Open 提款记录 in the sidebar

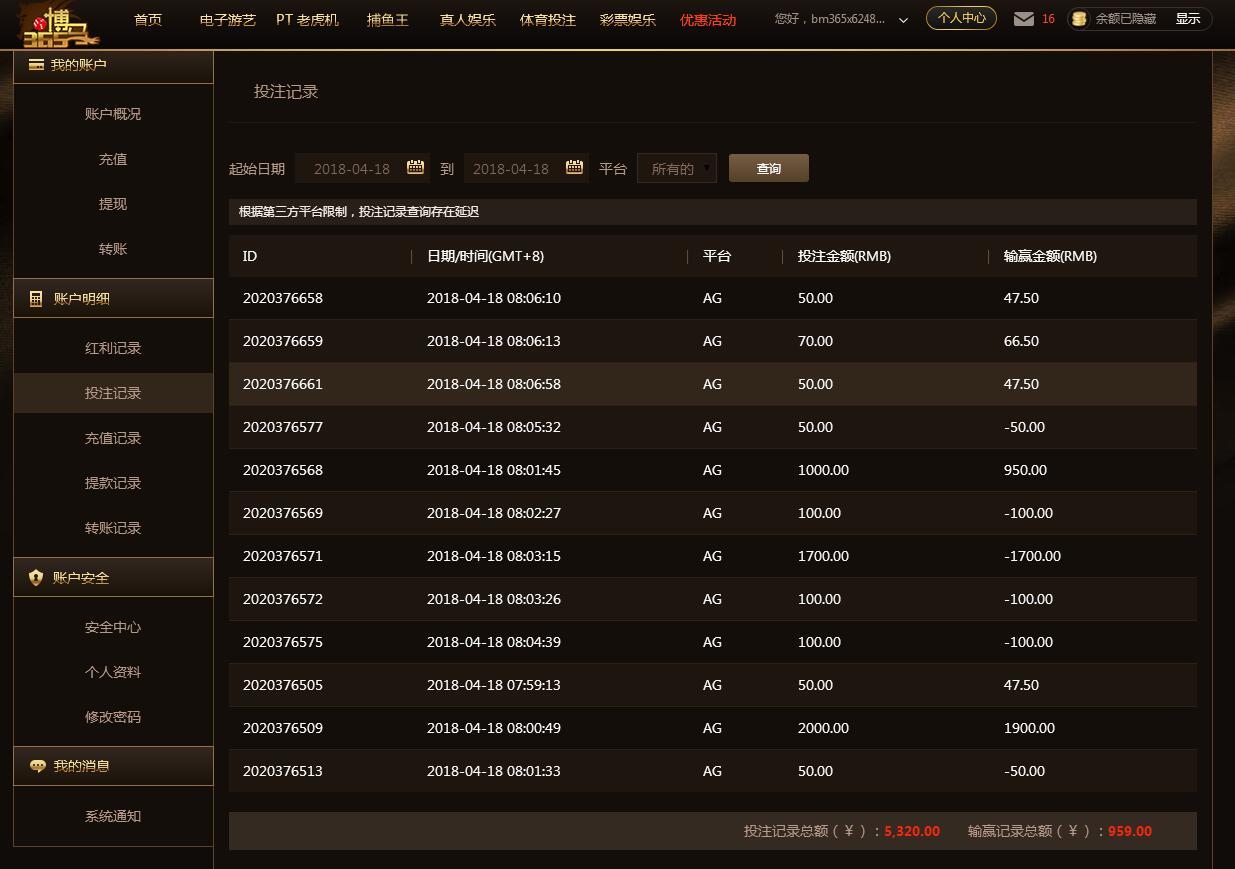pyautogui.click(x=113, y=483)
